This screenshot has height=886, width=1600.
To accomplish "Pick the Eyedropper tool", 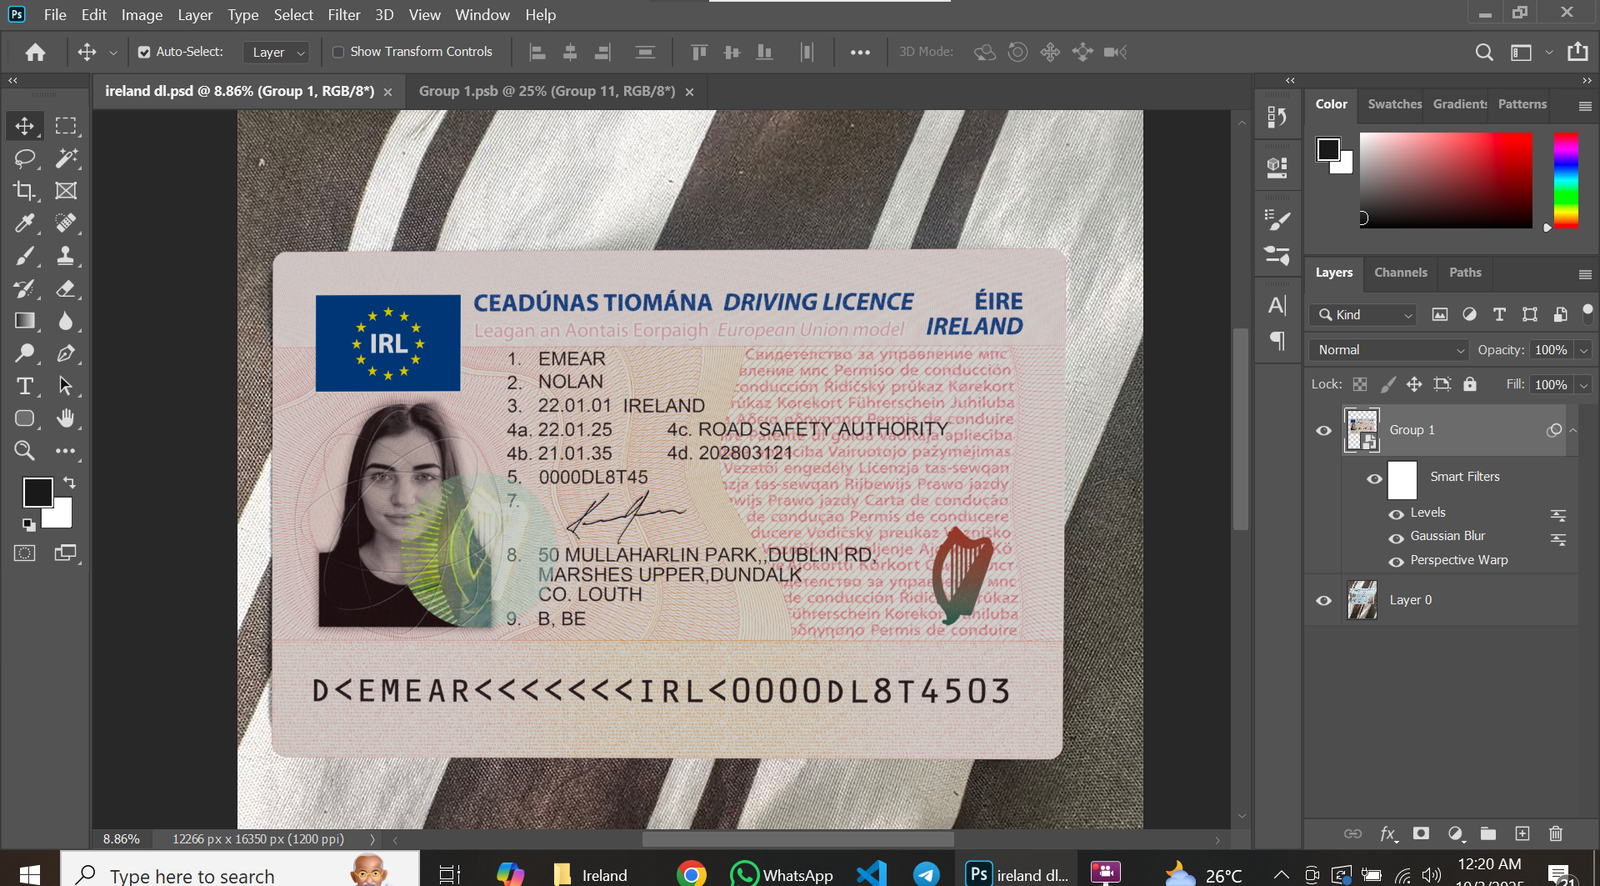I will 25,223.
